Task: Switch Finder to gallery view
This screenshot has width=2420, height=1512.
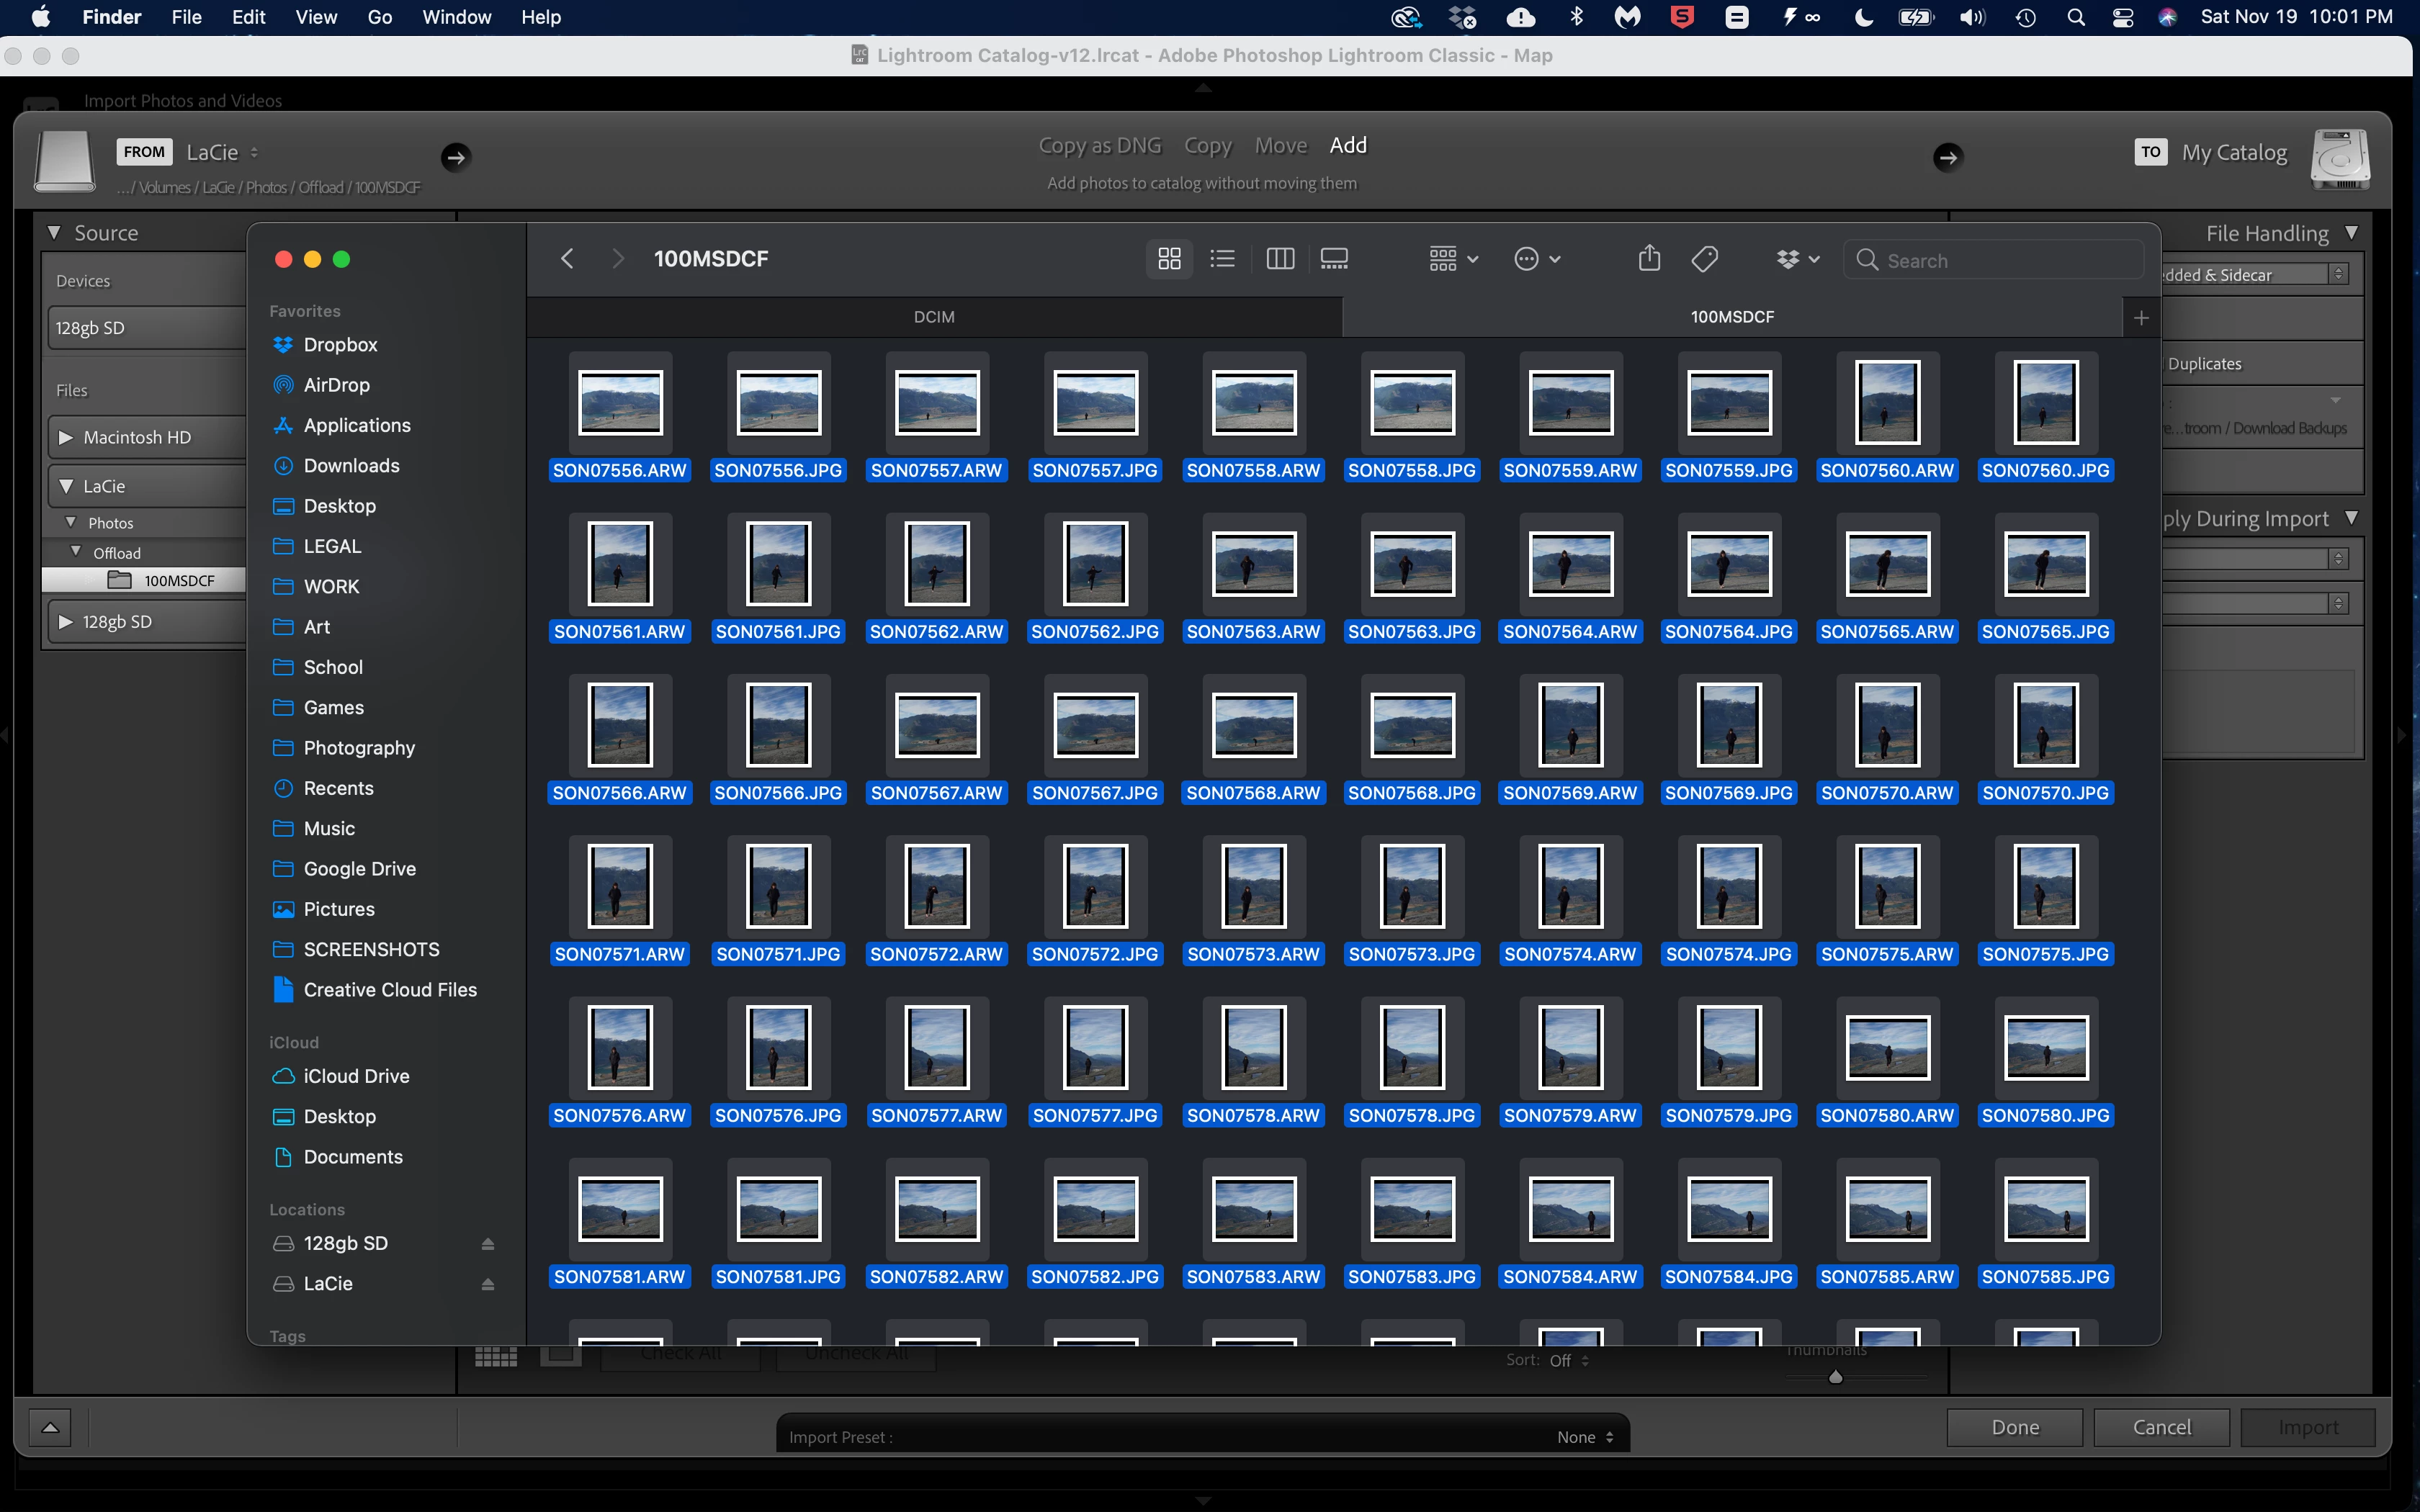Action: [x=1334, y=259]
